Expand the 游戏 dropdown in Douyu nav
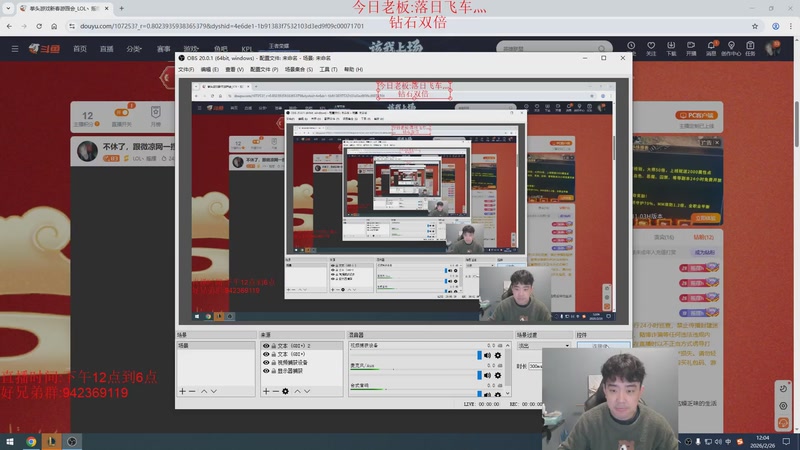Image resolution: width=800 pixels, height=450 pixels. (191, 49)
